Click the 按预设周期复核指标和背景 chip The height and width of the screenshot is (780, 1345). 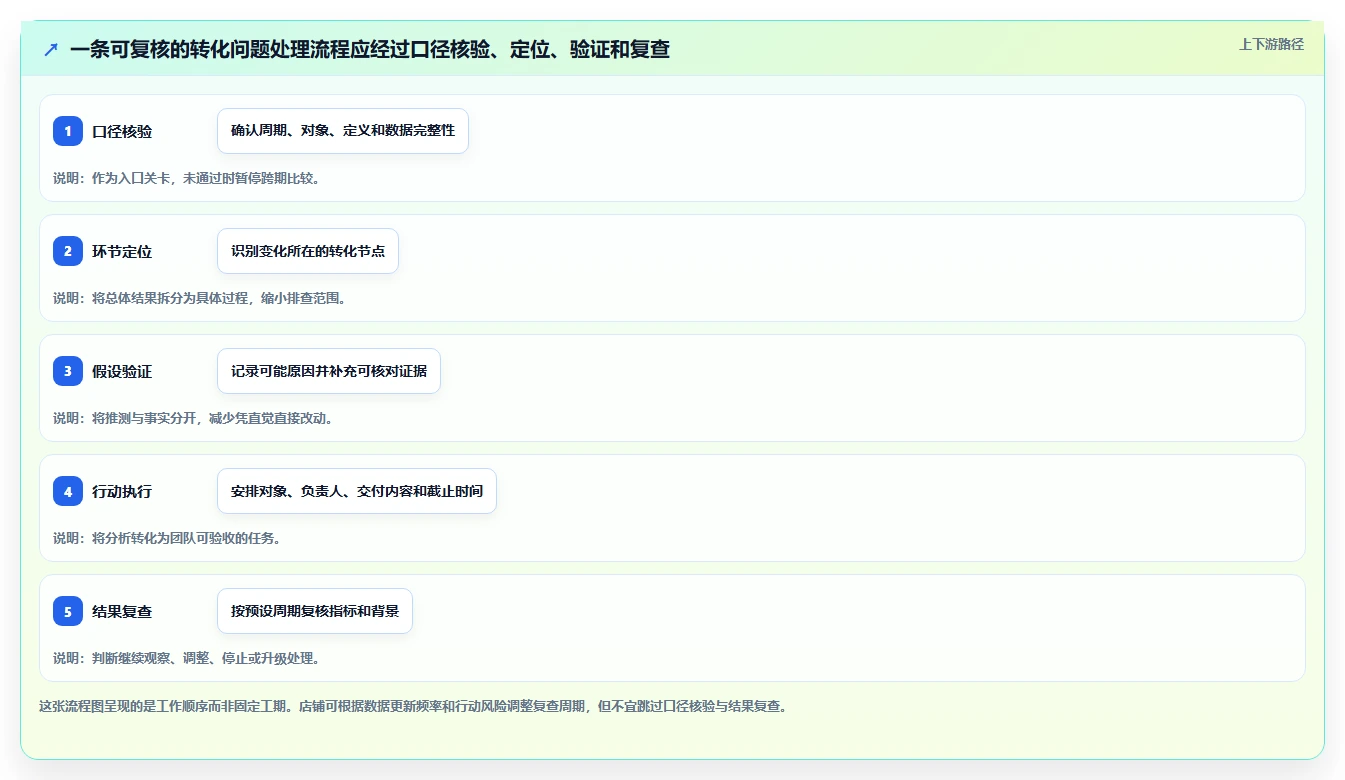point(315,611)
